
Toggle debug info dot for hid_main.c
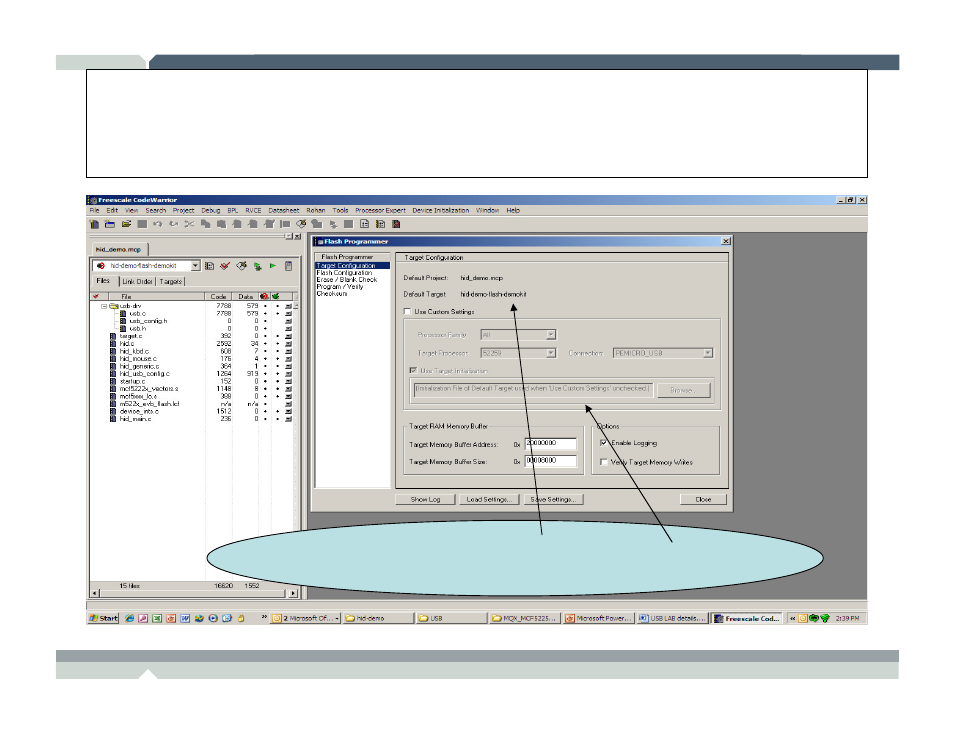click(277, 419)
